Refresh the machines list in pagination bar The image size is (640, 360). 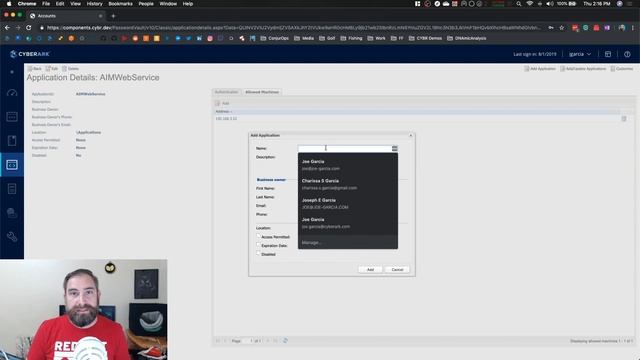pyautogui.click(x=285, y=340)
